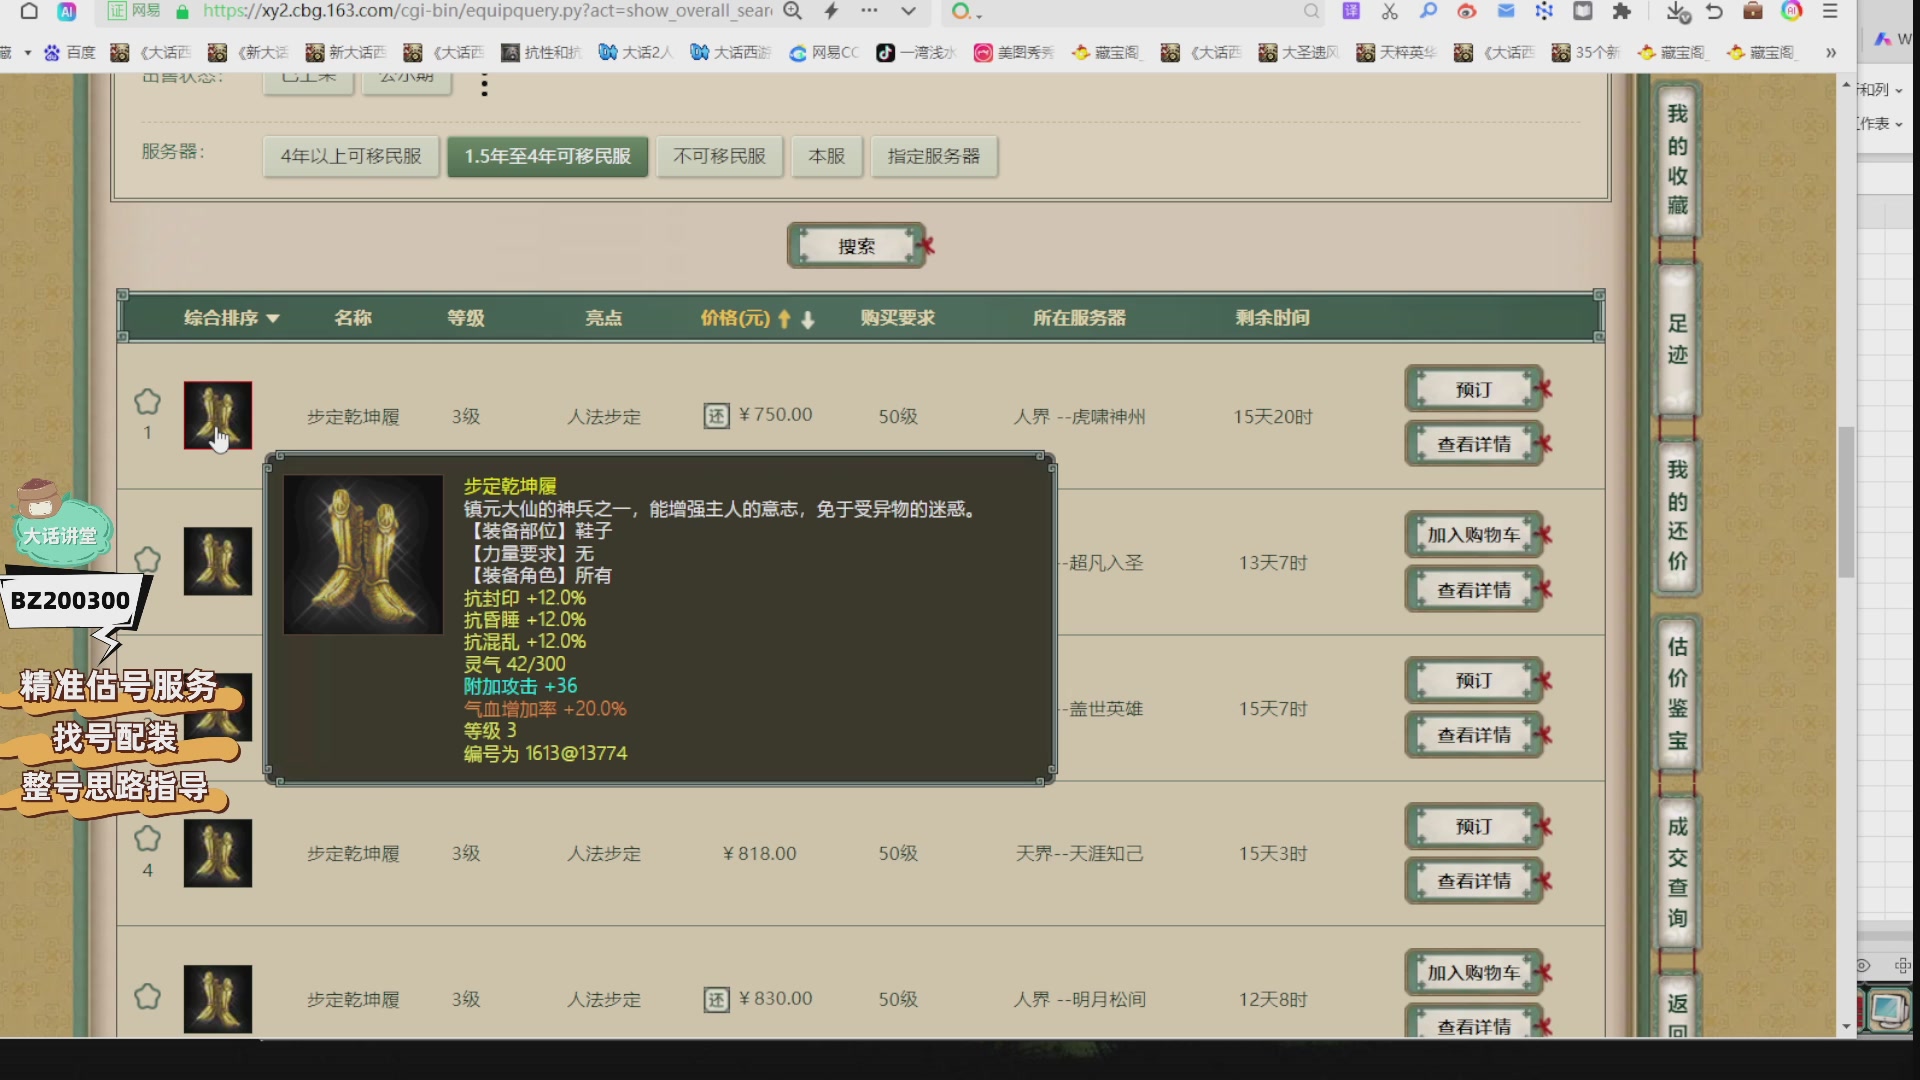
Task: Expand the bookmarks bar overflow chevron
Action: click(x=1830, y=52)
